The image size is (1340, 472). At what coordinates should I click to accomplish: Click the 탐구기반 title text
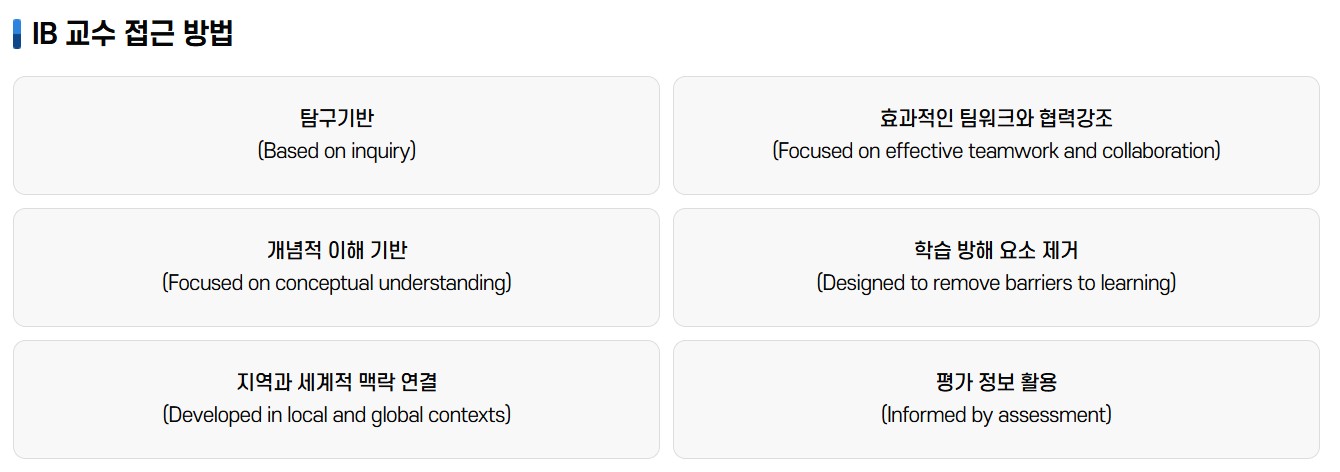click(x=336, y=118)
